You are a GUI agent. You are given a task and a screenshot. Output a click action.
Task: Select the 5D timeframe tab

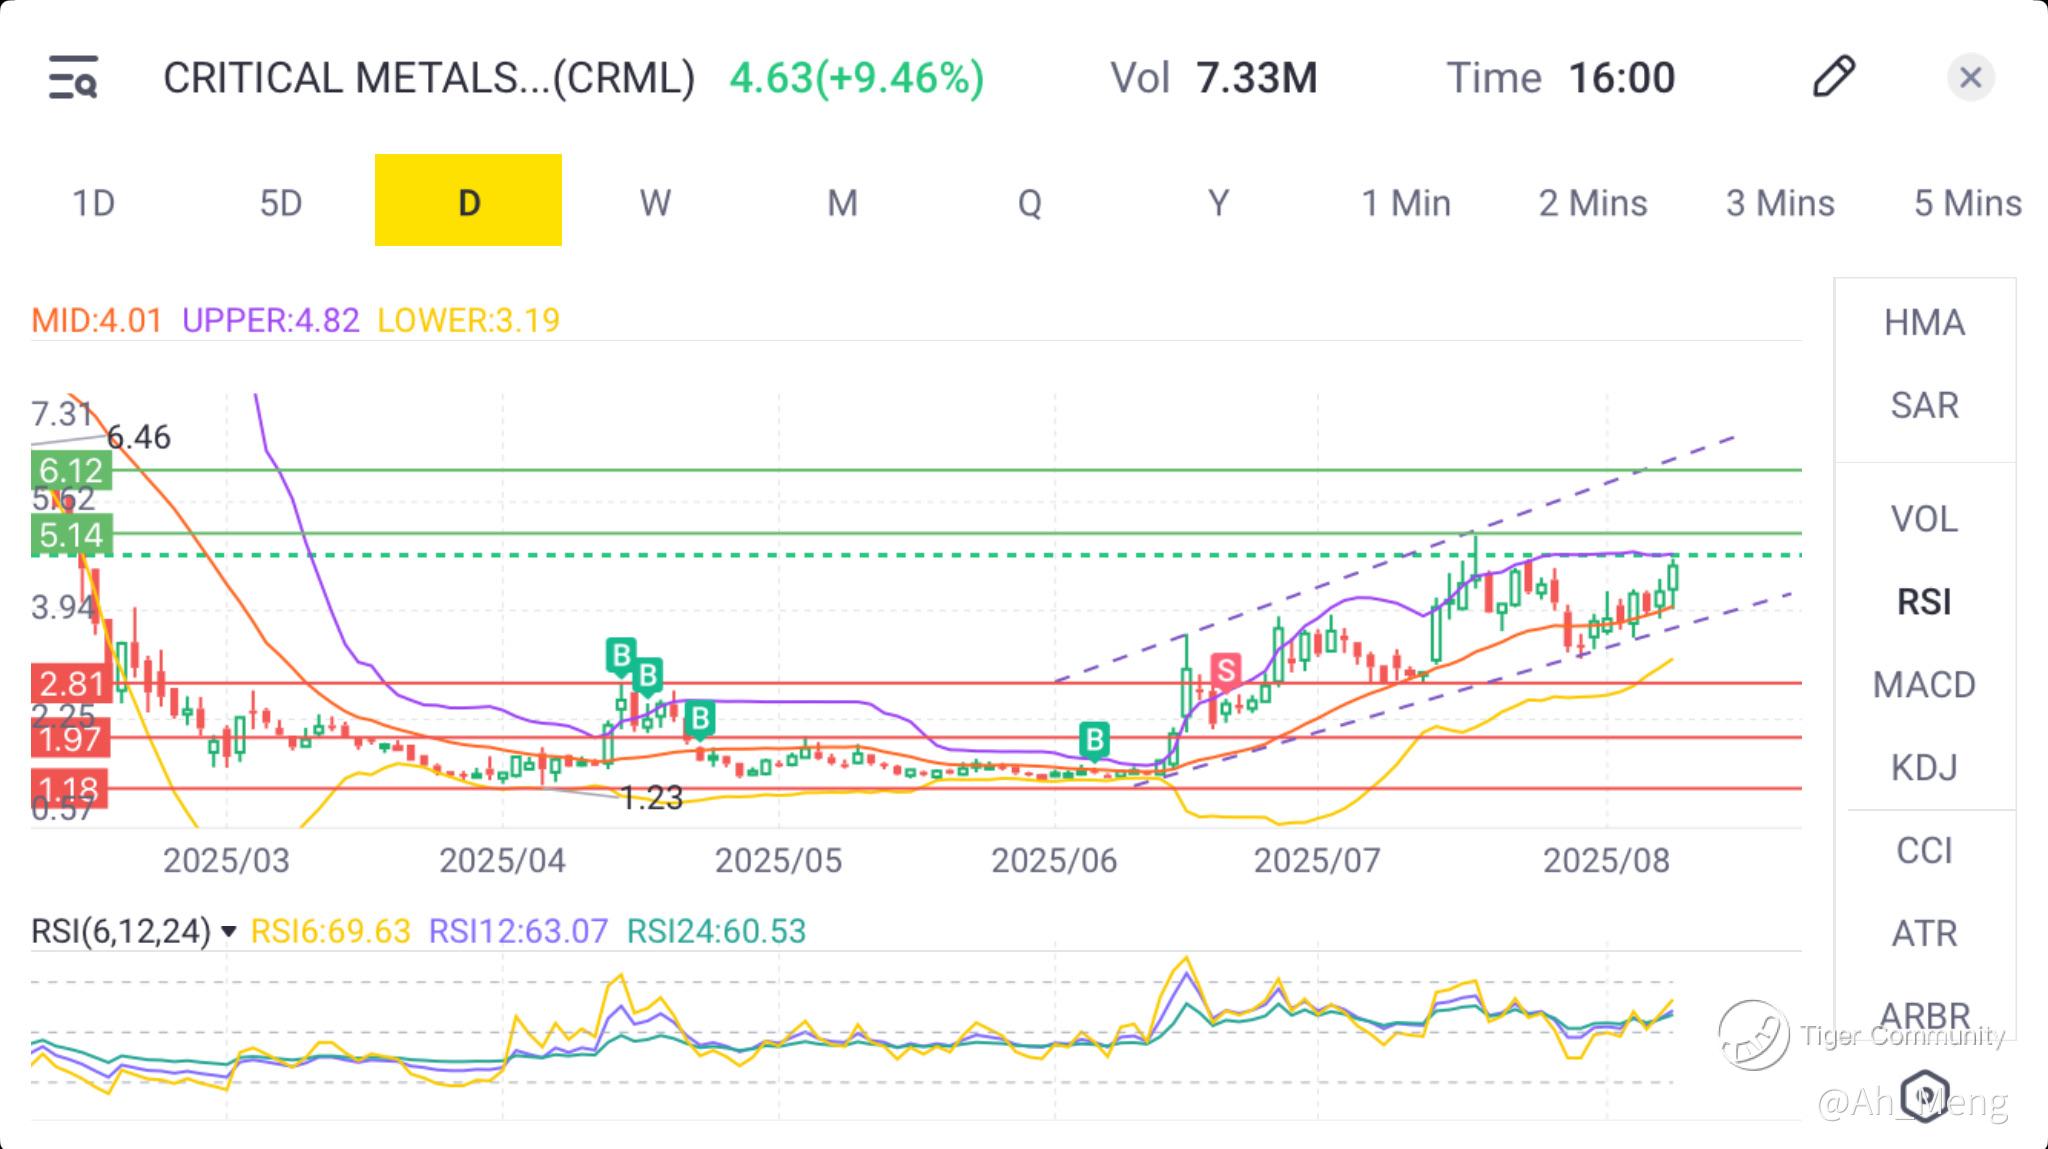pyautogui.click(x=281, y=203)
